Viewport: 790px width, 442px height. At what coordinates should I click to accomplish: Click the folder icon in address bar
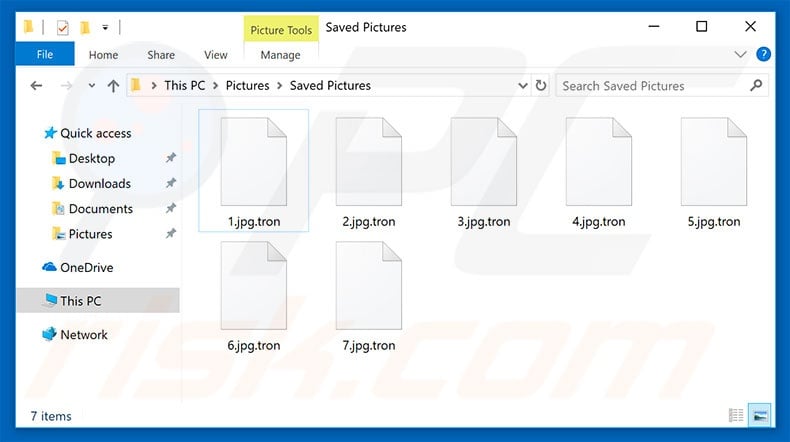pyautogui.click(x=135, y=85)
